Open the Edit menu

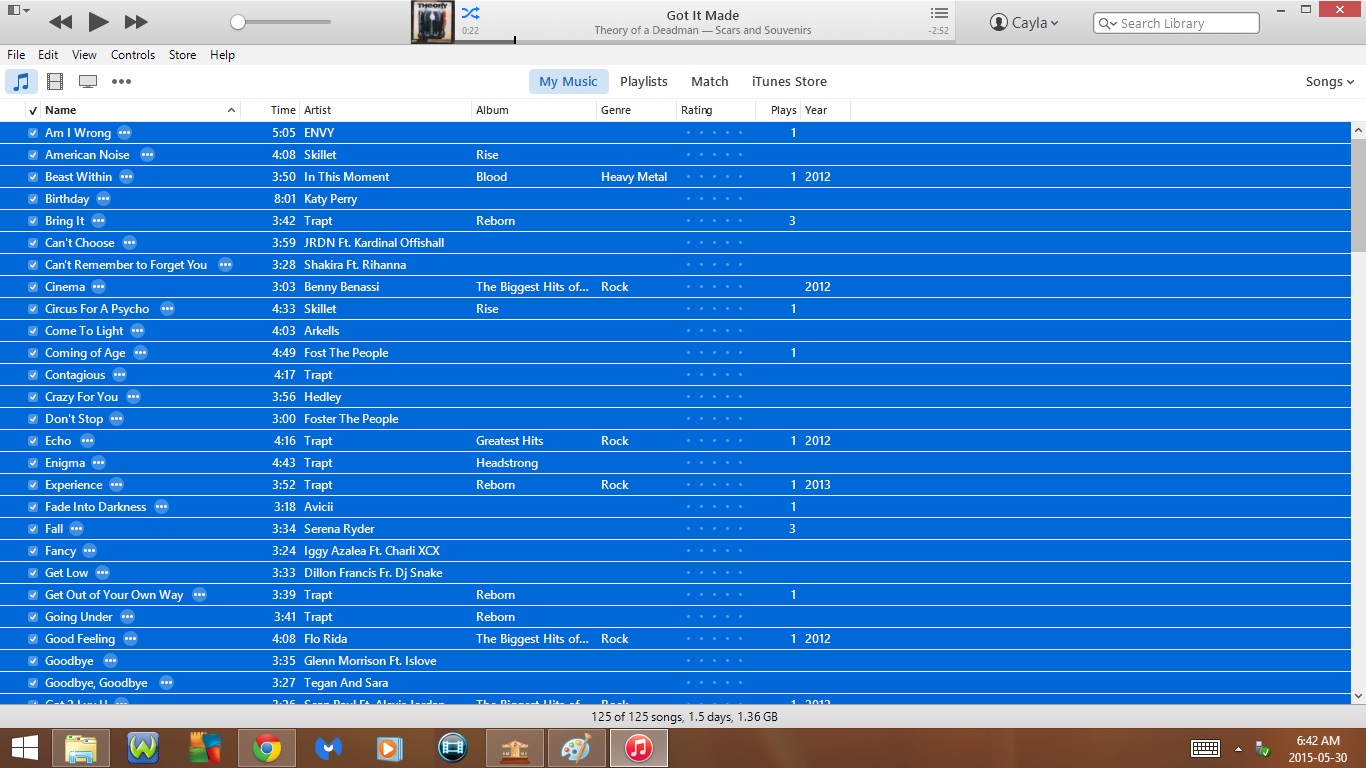pos(48,55)
